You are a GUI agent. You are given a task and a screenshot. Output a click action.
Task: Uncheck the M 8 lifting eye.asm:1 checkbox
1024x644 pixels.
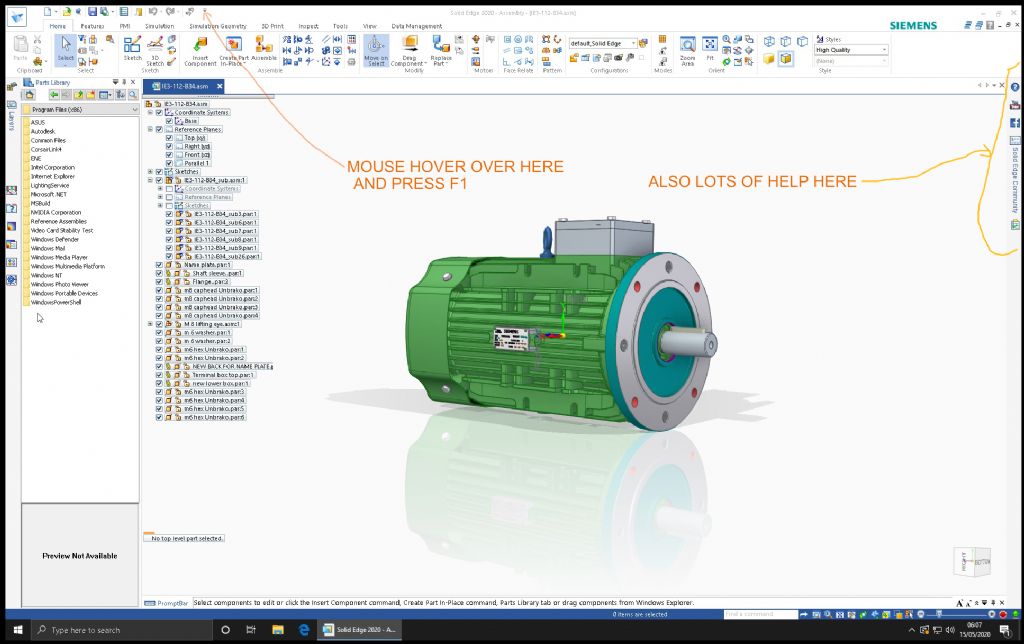(x=159, y=324)
